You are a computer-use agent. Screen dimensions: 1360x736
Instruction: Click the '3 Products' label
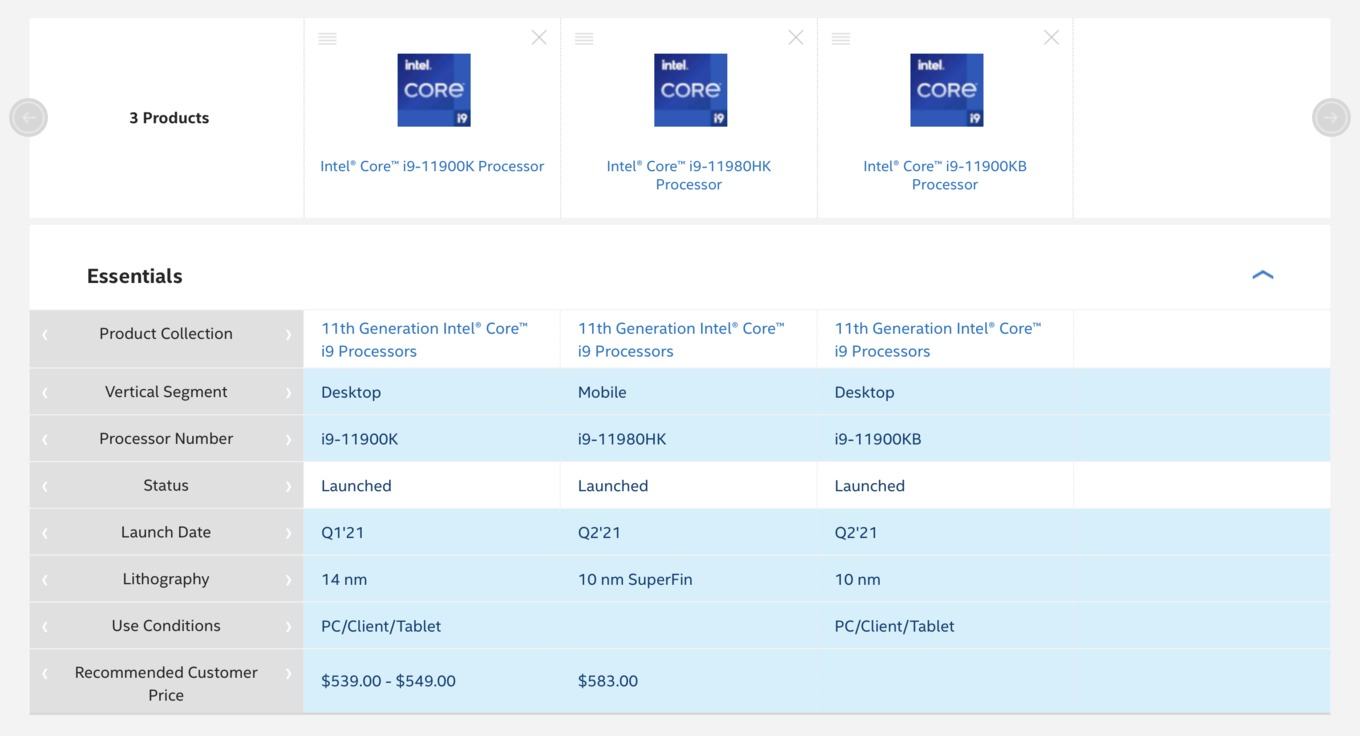pos(169,118)
